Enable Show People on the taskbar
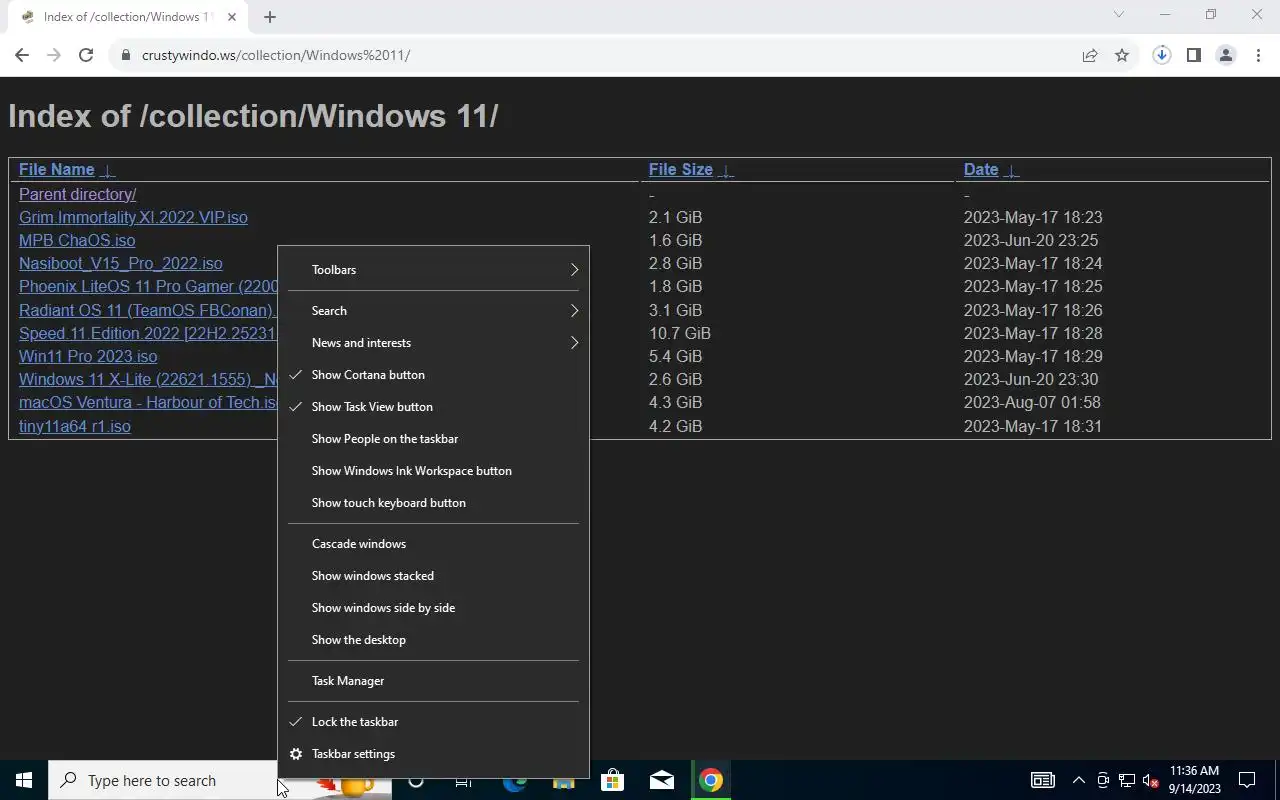 pyautogui.click(x=433, y=439)
